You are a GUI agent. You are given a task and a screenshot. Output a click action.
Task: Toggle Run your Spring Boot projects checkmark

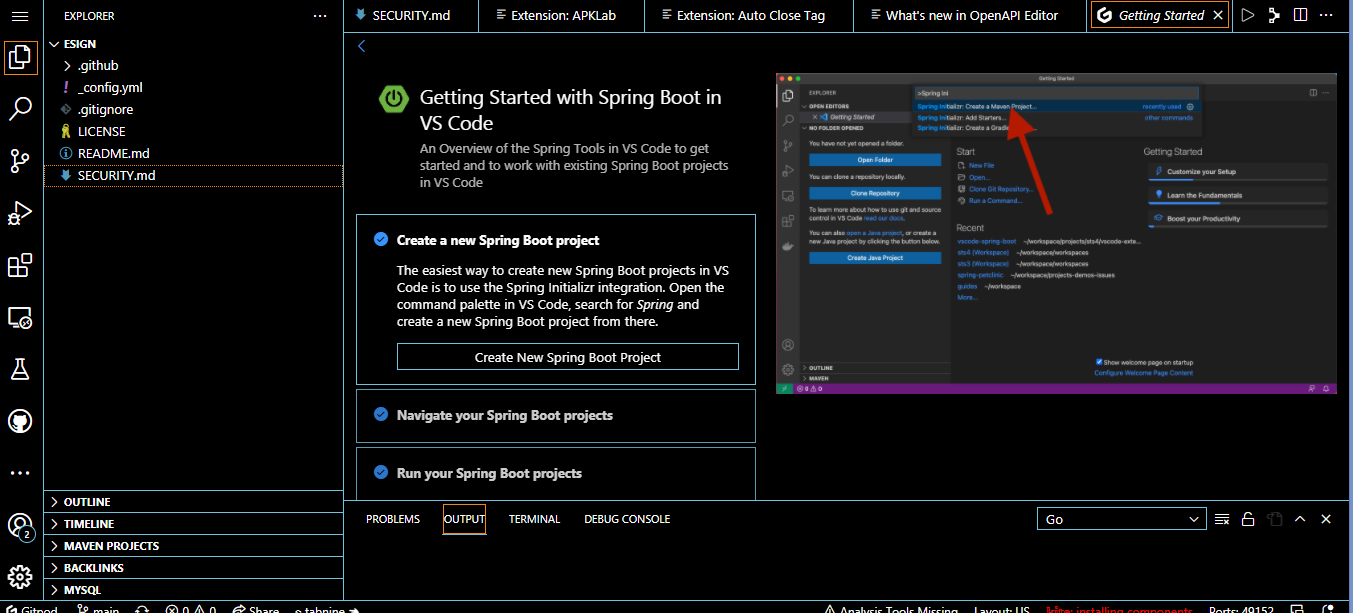point(380,472)
